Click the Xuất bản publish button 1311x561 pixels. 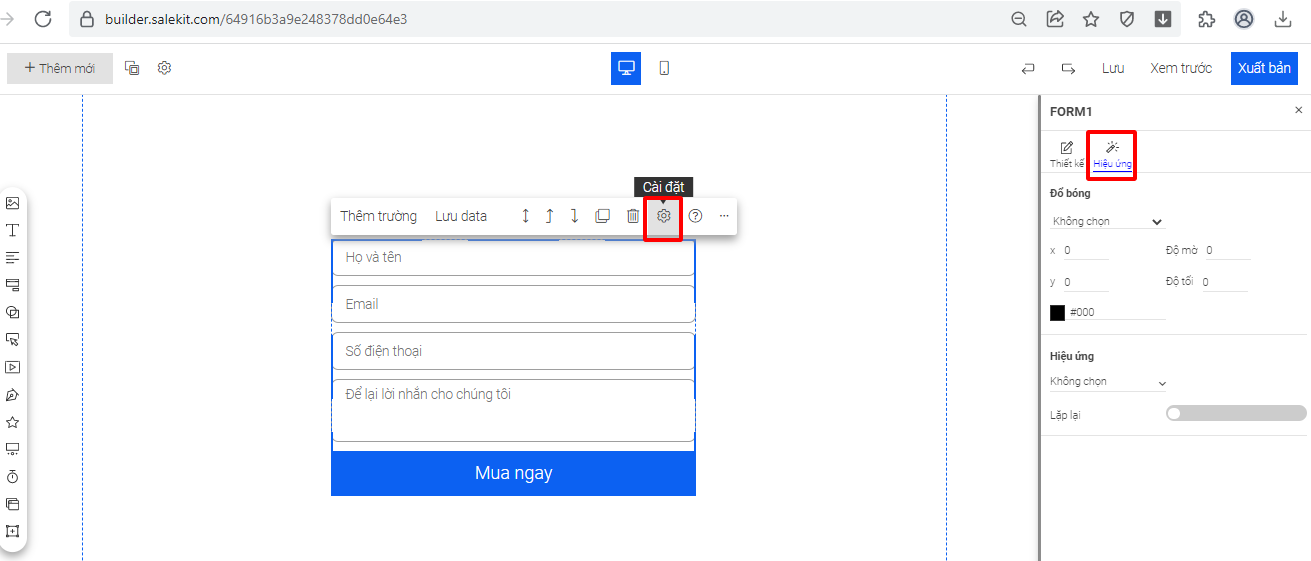[1264, 68]
